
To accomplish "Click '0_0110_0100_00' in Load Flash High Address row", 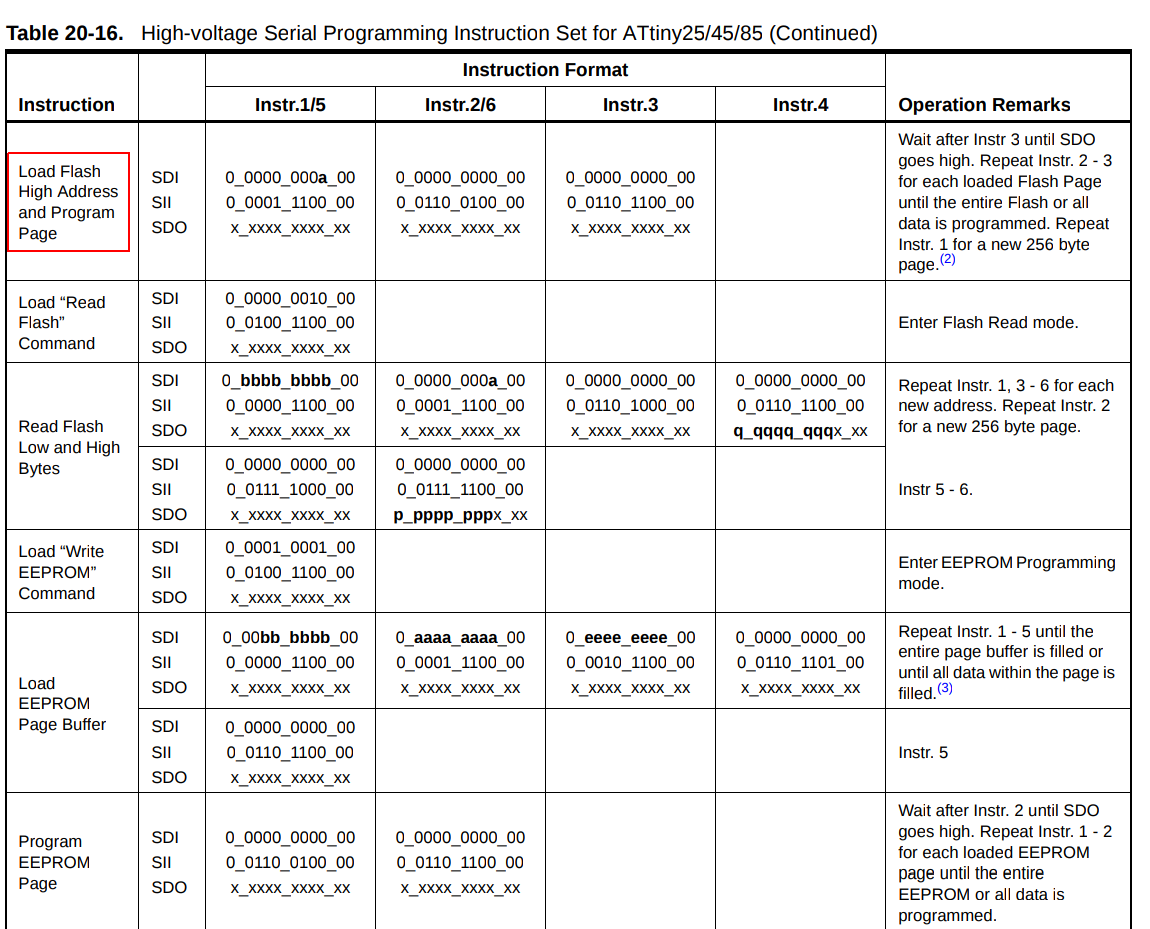I will [461, 202].
